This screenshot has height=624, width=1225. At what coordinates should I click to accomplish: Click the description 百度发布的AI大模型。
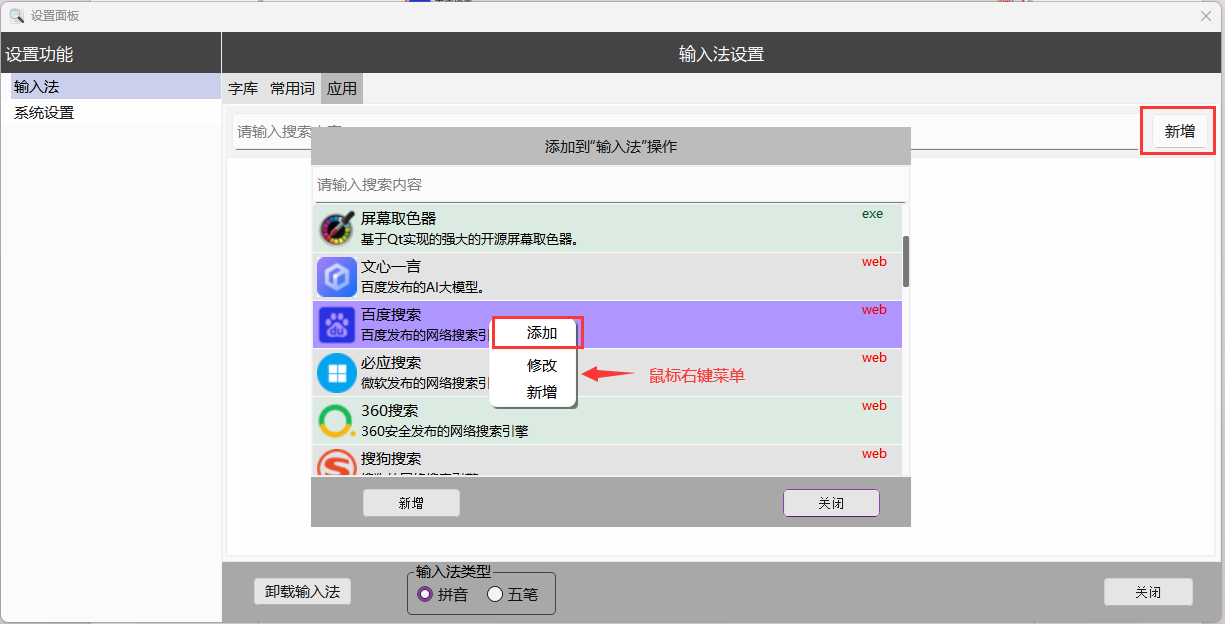pyautogui.click(x=423, y=287)
